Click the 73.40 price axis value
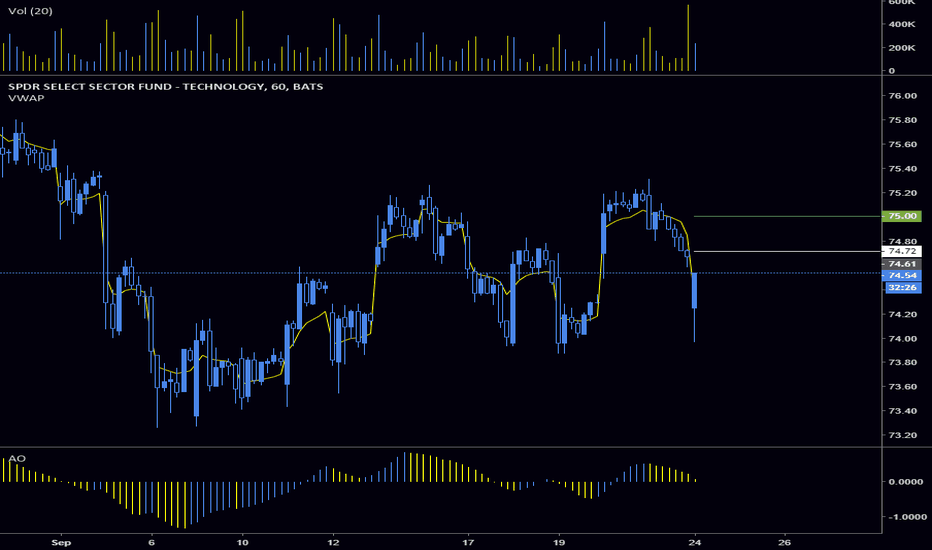The image size is (932, 550). coord(902,411)
